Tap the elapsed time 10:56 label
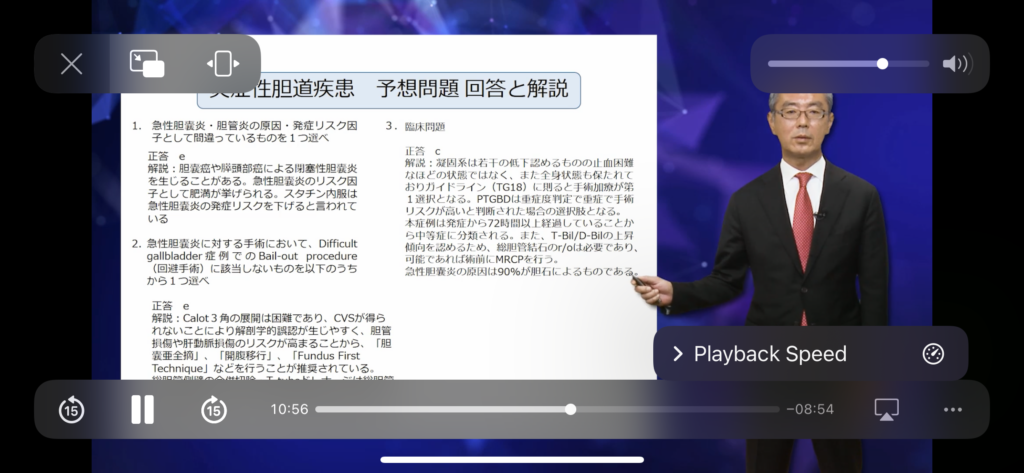 click(289, 409)
